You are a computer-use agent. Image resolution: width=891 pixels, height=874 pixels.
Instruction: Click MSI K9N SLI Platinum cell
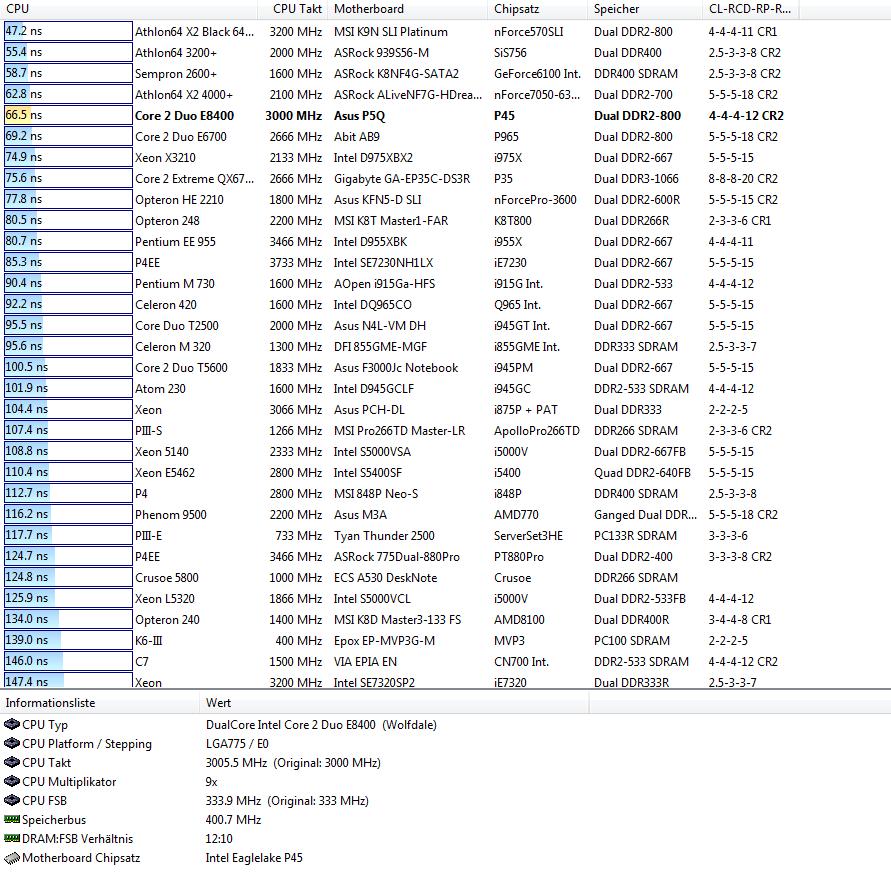coord(390,32)
